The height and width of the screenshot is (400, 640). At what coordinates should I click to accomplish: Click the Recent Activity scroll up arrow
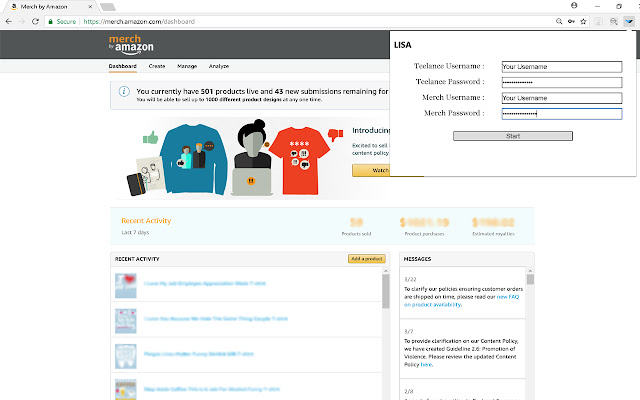(x=386, y=271)
